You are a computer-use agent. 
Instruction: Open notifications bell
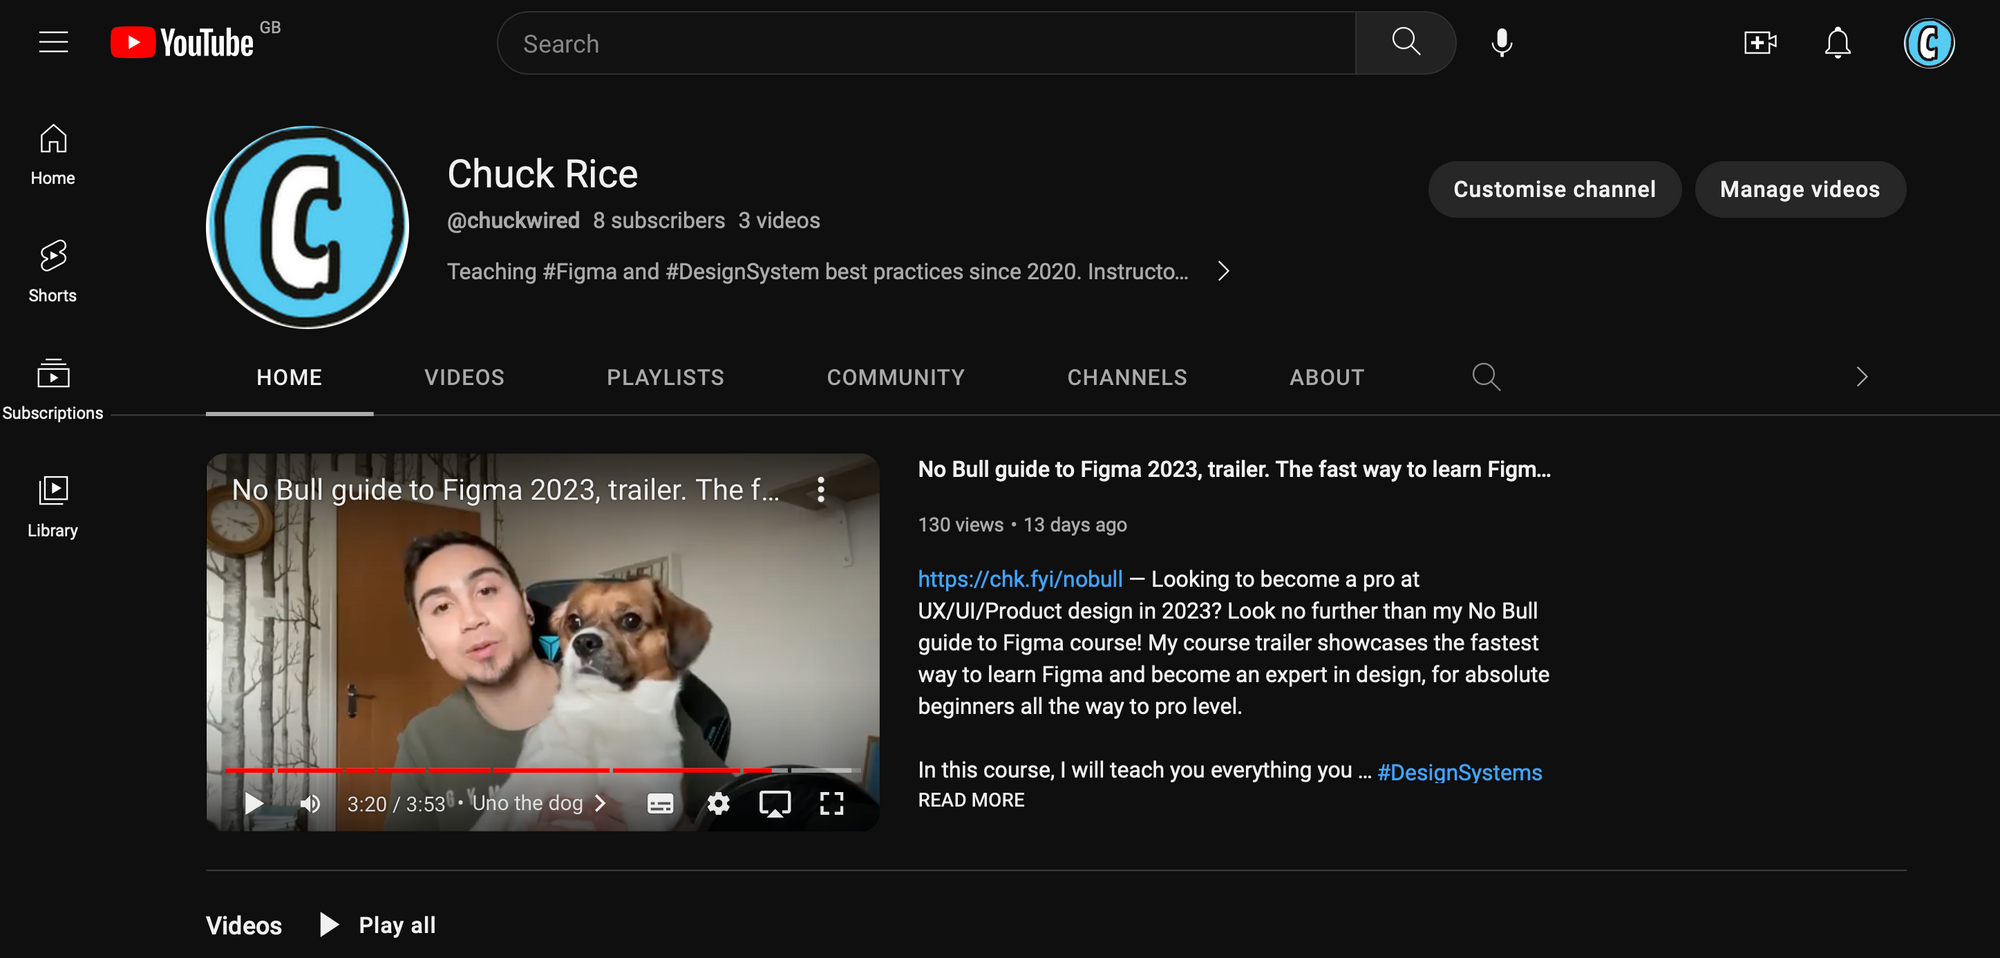pos(1837,43)
